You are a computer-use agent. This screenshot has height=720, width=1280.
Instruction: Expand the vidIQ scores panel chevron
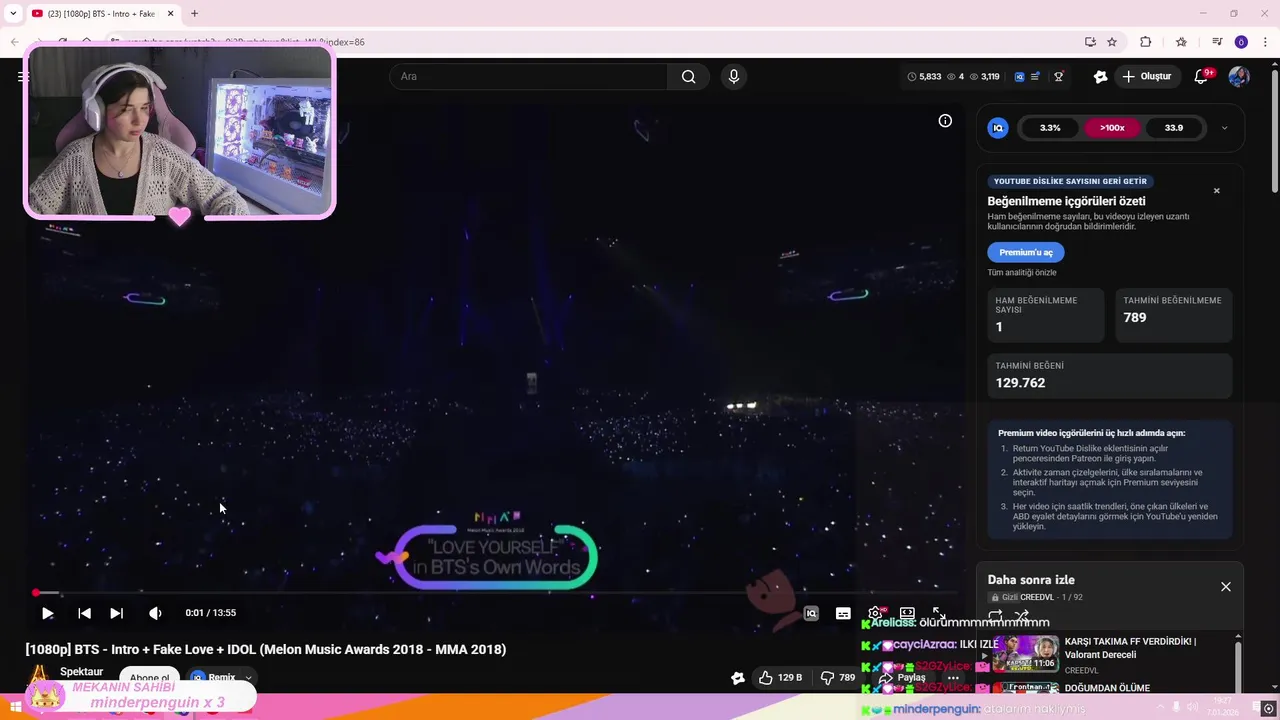click(1224, 128)
